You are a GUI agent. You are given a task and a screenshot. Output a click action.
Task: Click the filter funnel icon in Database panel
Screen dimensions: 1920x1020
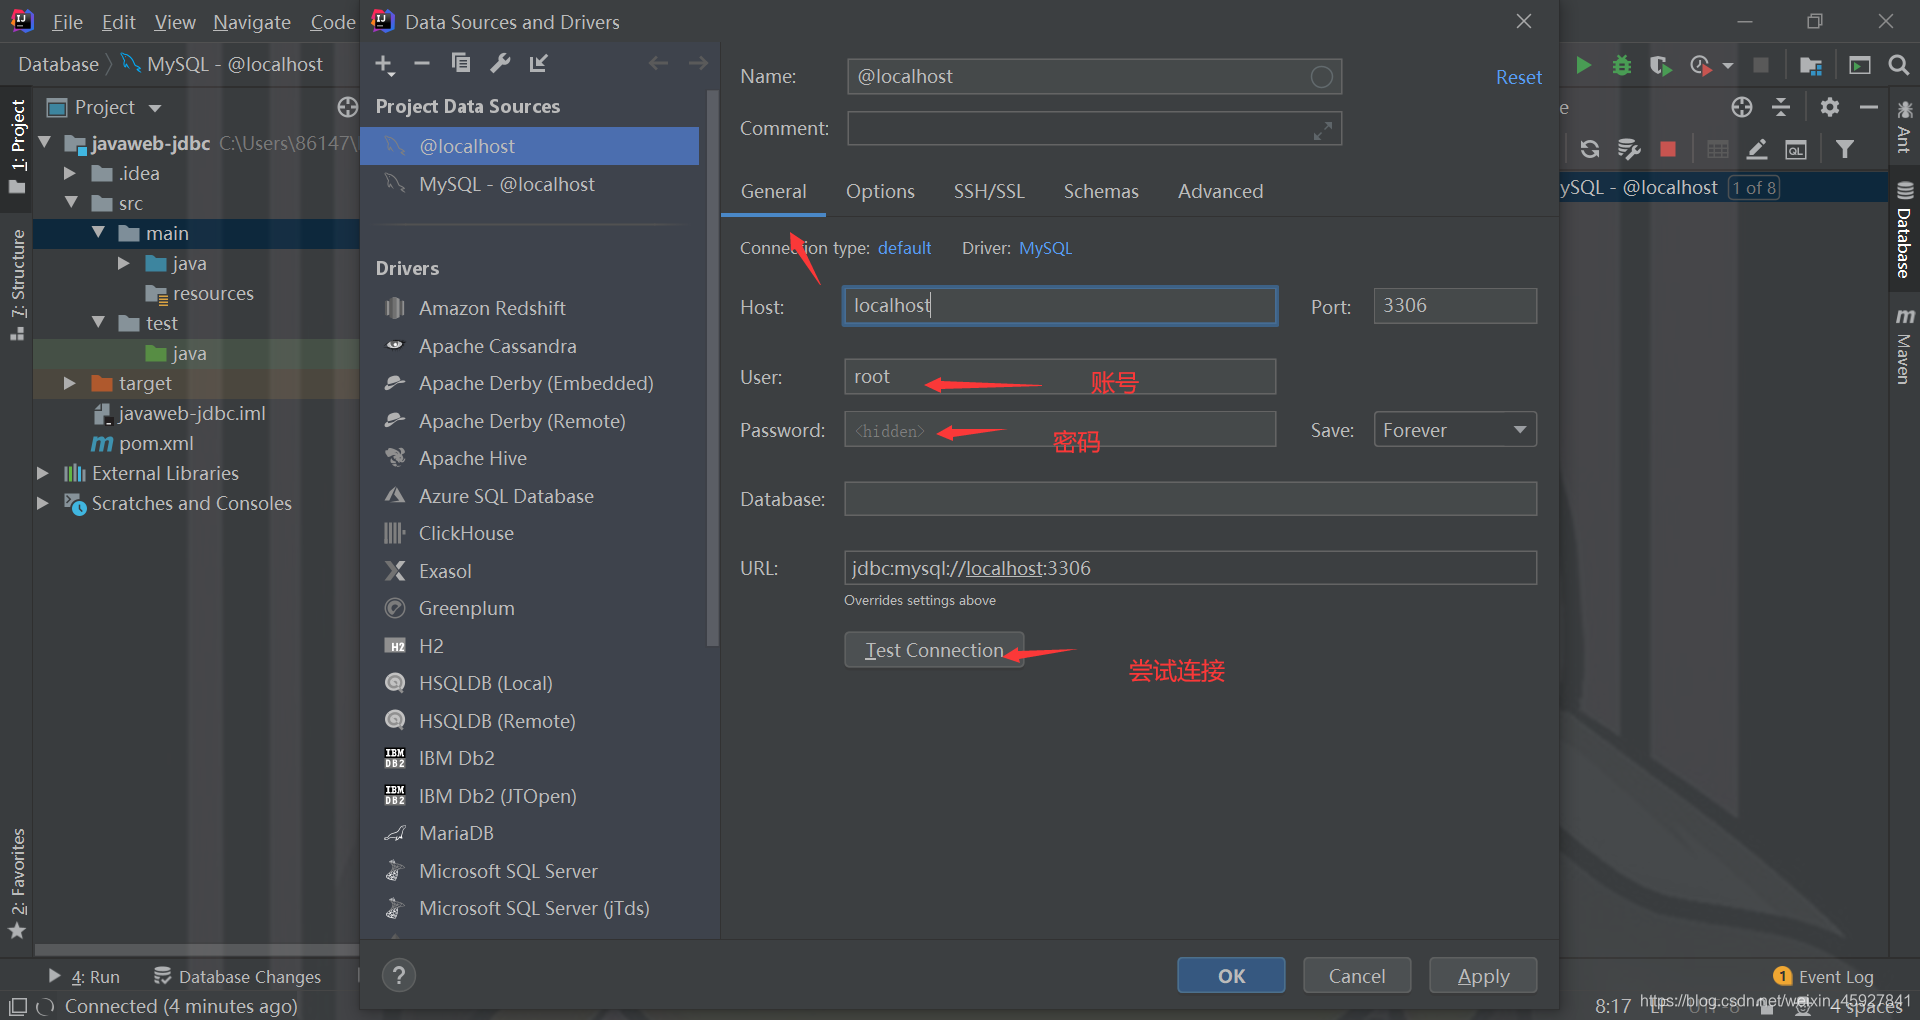pyautogui.click(x=1845, y=149)
